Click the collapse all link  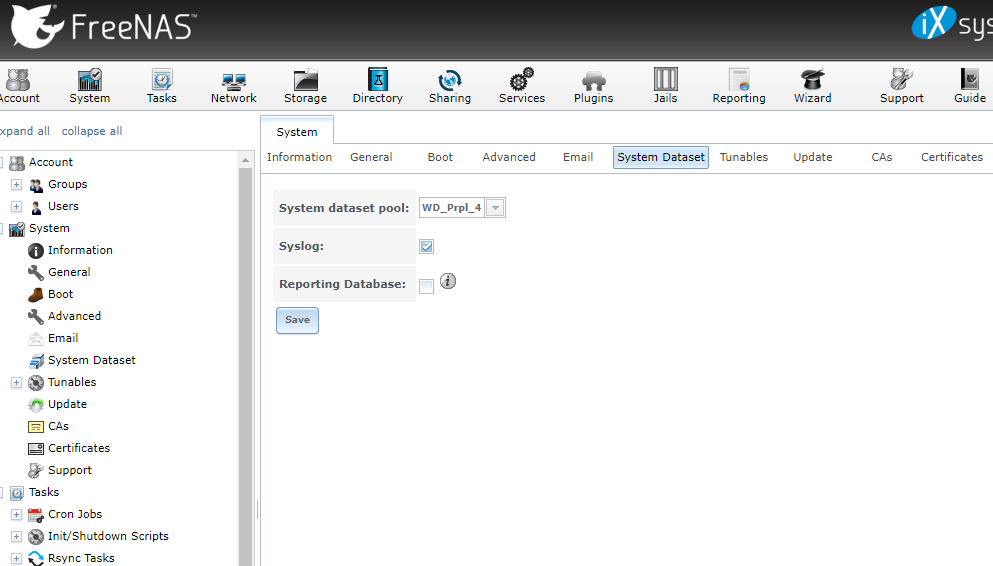pyautogui.click(x=92, y=131)
